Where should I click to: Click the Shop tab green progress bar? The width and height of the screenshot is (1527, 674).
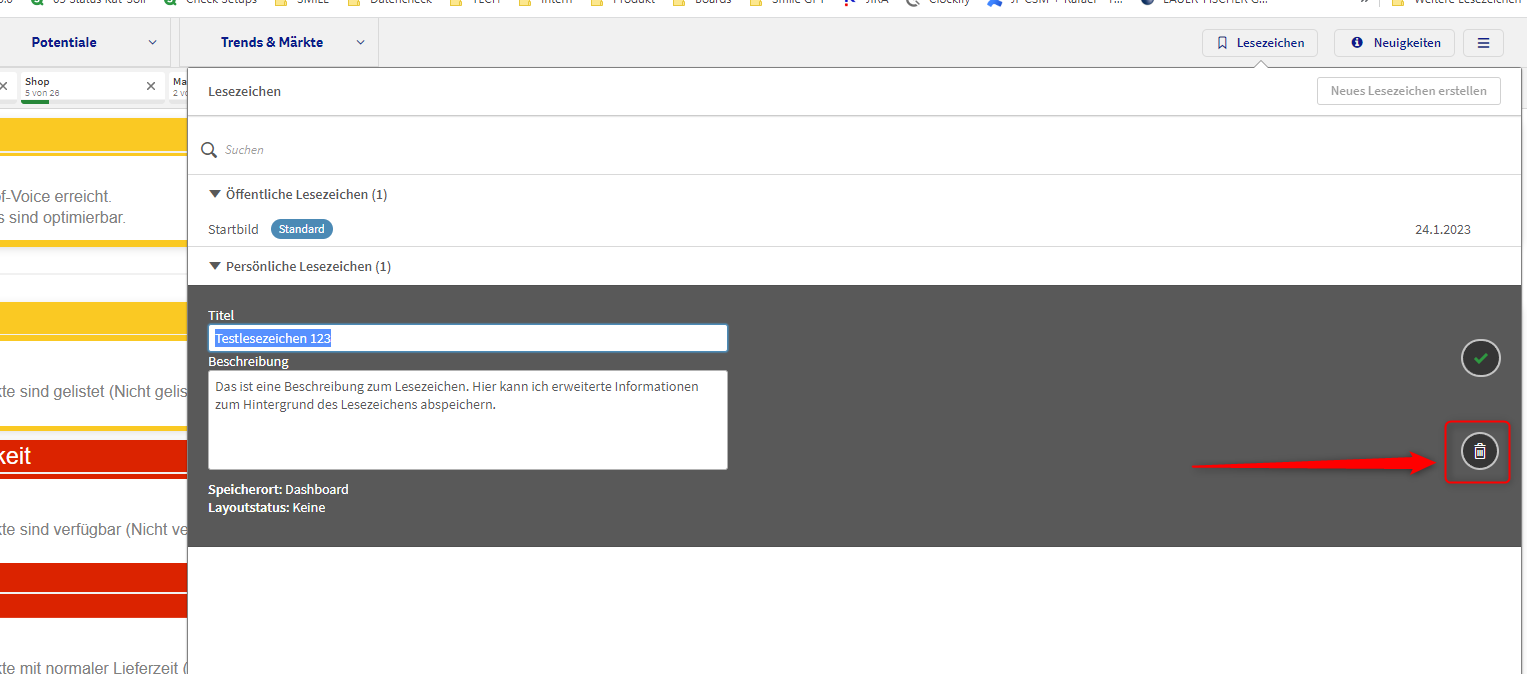click(x=35, y=101)
